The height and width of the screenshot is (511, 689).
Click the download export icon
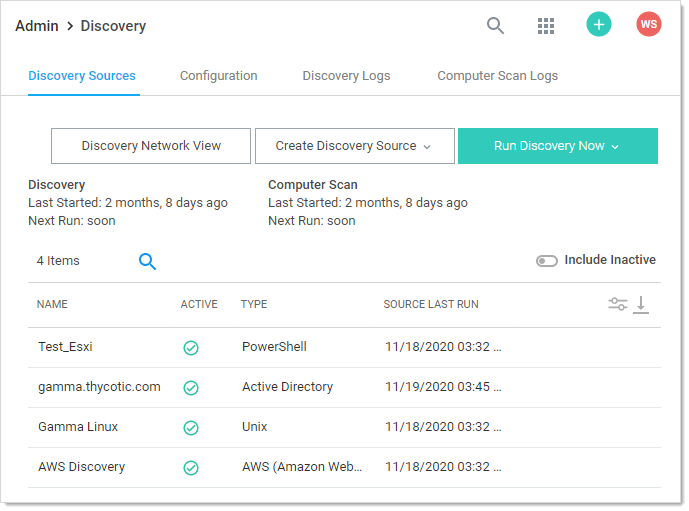[642, 304]
